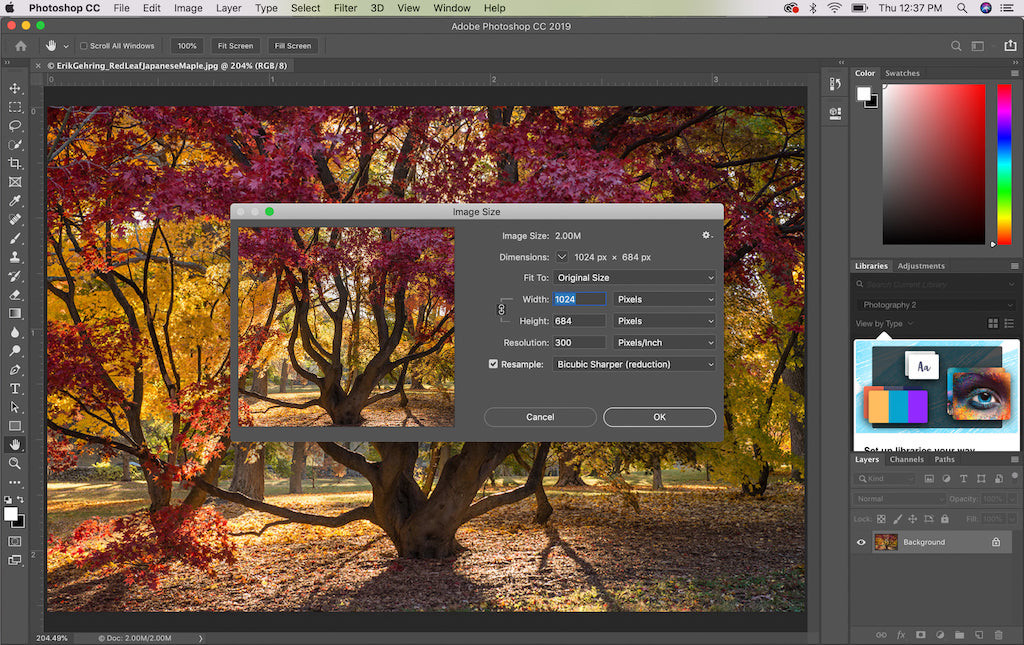Click the Fill Screen button
The height and width of the screenshot is (645, 1024).
293,46
